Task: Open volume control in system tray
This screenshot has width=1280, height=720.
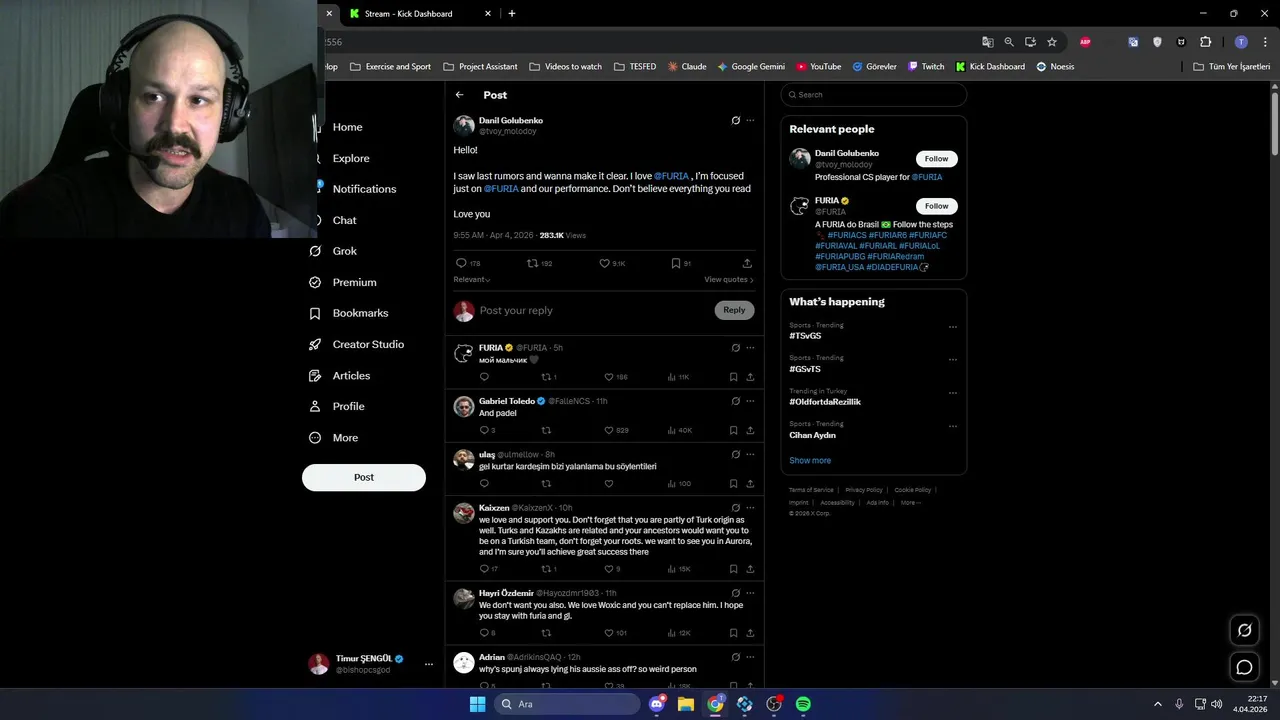Action: pyautogui.click(x=1216, y=704)
